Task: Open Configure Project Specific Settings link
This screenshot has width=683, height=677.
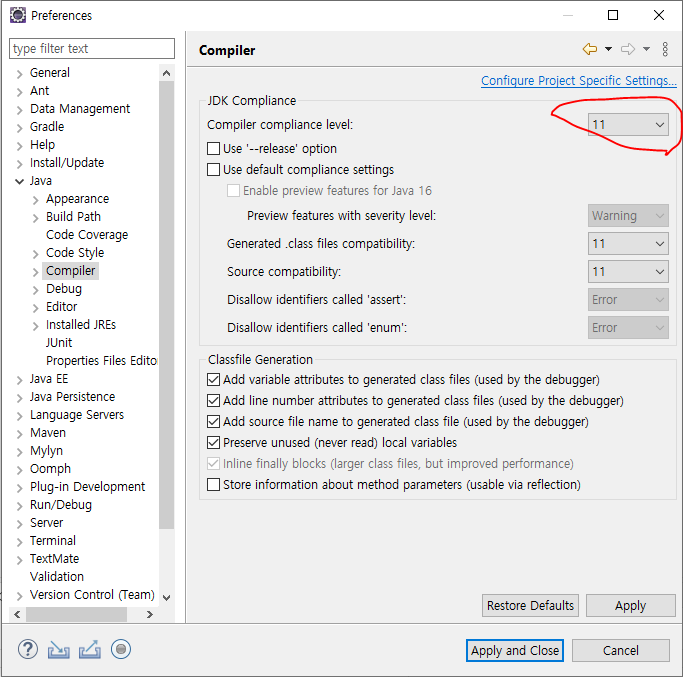Action: click(x=579, y=81)
